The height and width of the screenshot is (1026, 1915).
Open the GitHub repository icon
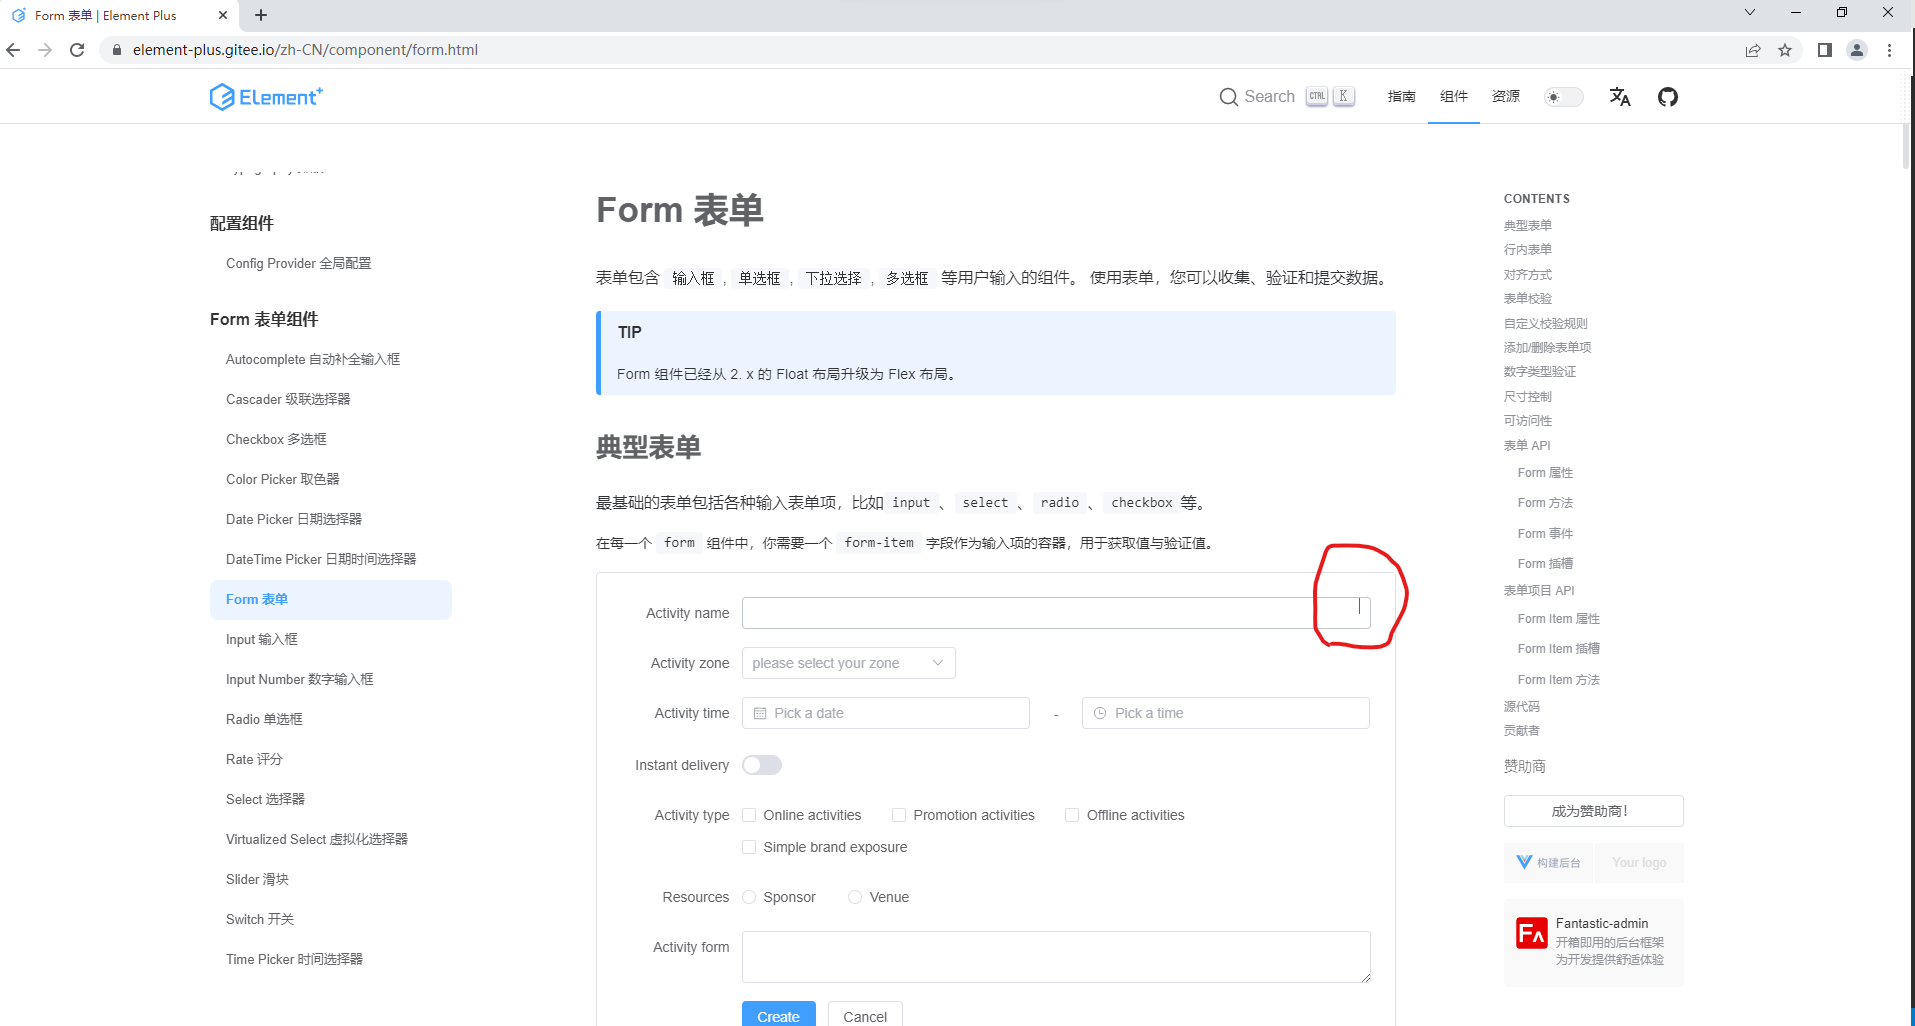coord(1668,97)
